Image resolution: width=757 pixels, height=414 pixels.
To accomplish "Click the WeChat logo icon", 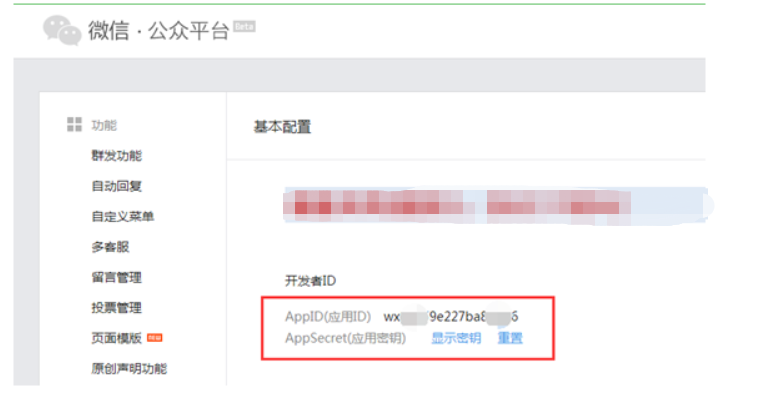I will pos(62,30).
